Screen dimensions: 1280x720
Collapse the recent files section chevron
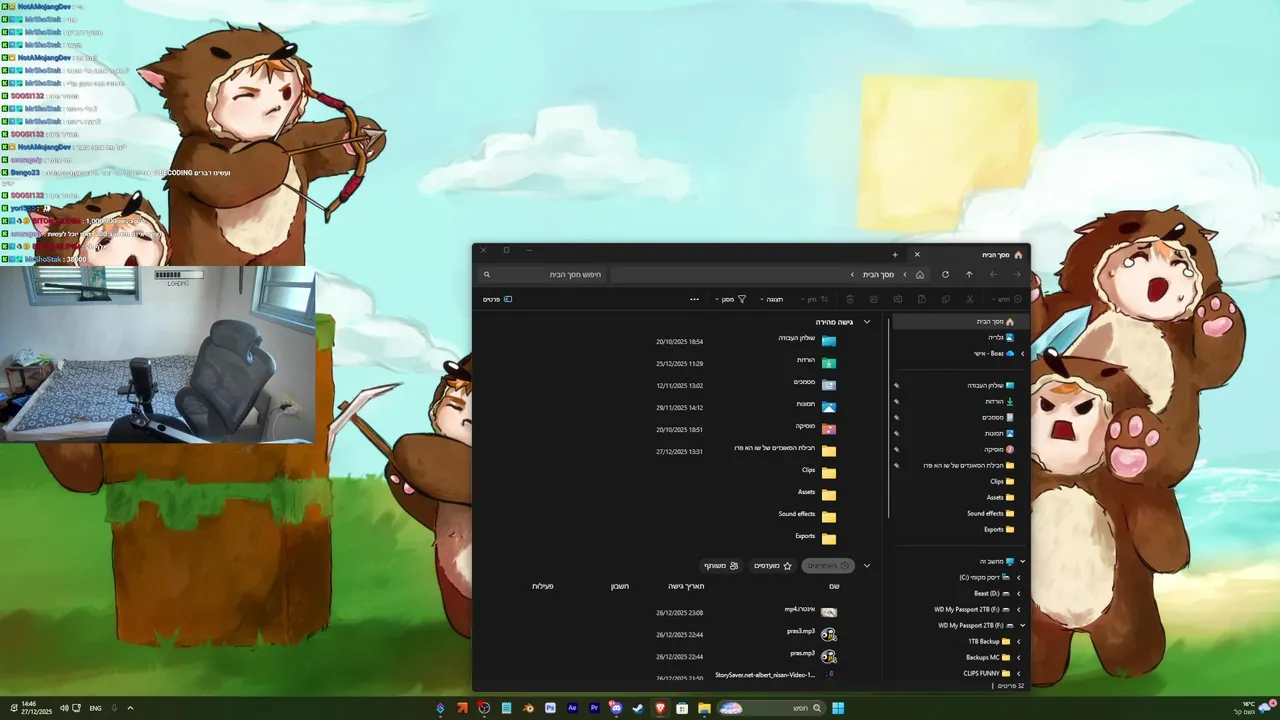[866, 566]
